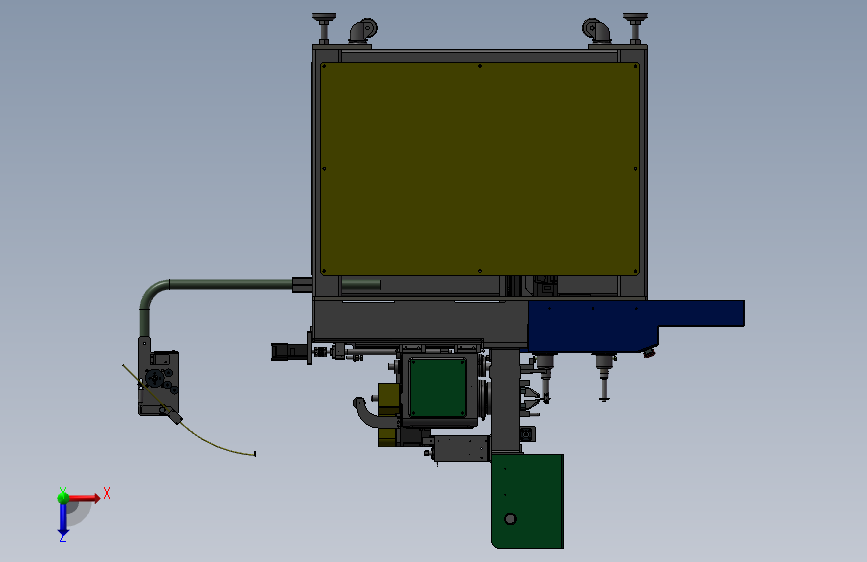Select the top-right leveling foot
867x562 pixels.
coord(635,28)
